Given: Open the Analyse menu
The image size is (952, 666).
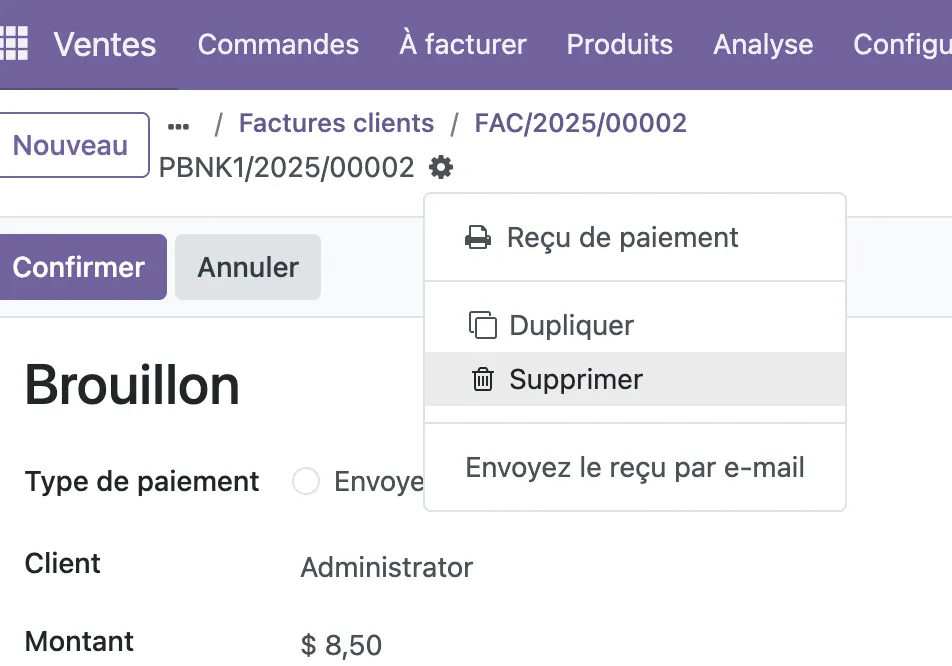Looking at the screenshot, I should click(x=763, y=44).
